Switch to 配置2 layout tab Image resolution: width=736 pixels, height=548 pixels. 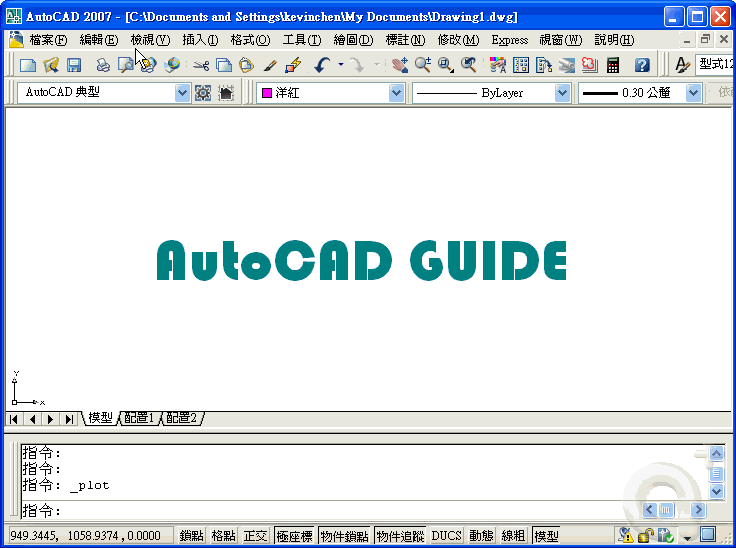click(x=182, y=418)
